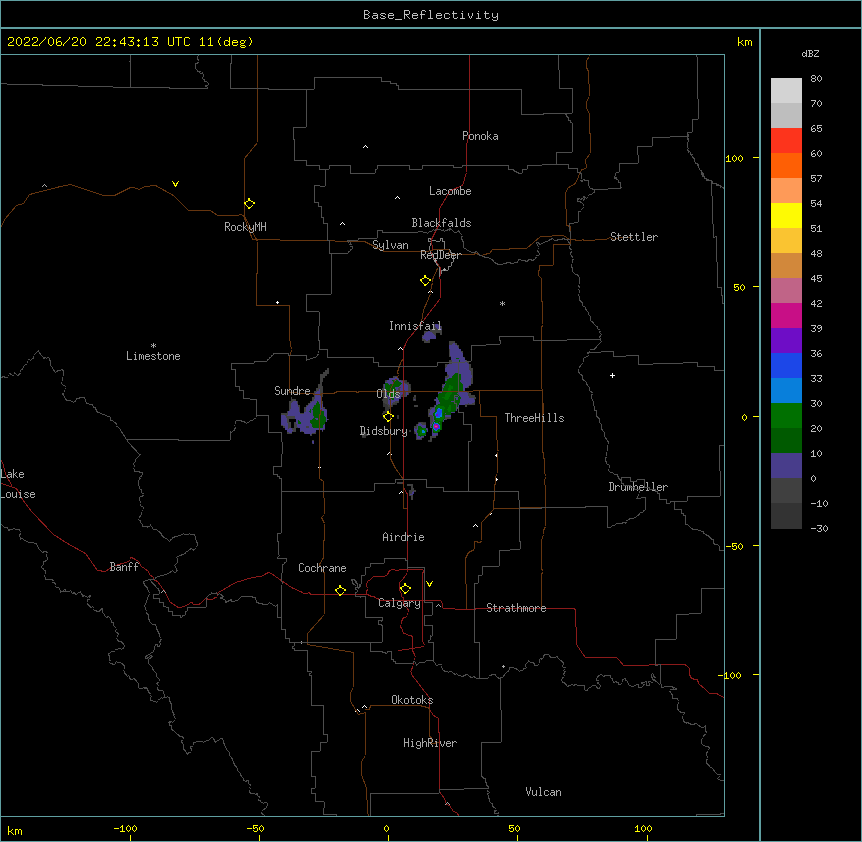This screenshot has height=842, width=862.
Task: Pick the bright green 20-30 dBZ legend swatch
Action: [x=786, y=416]
